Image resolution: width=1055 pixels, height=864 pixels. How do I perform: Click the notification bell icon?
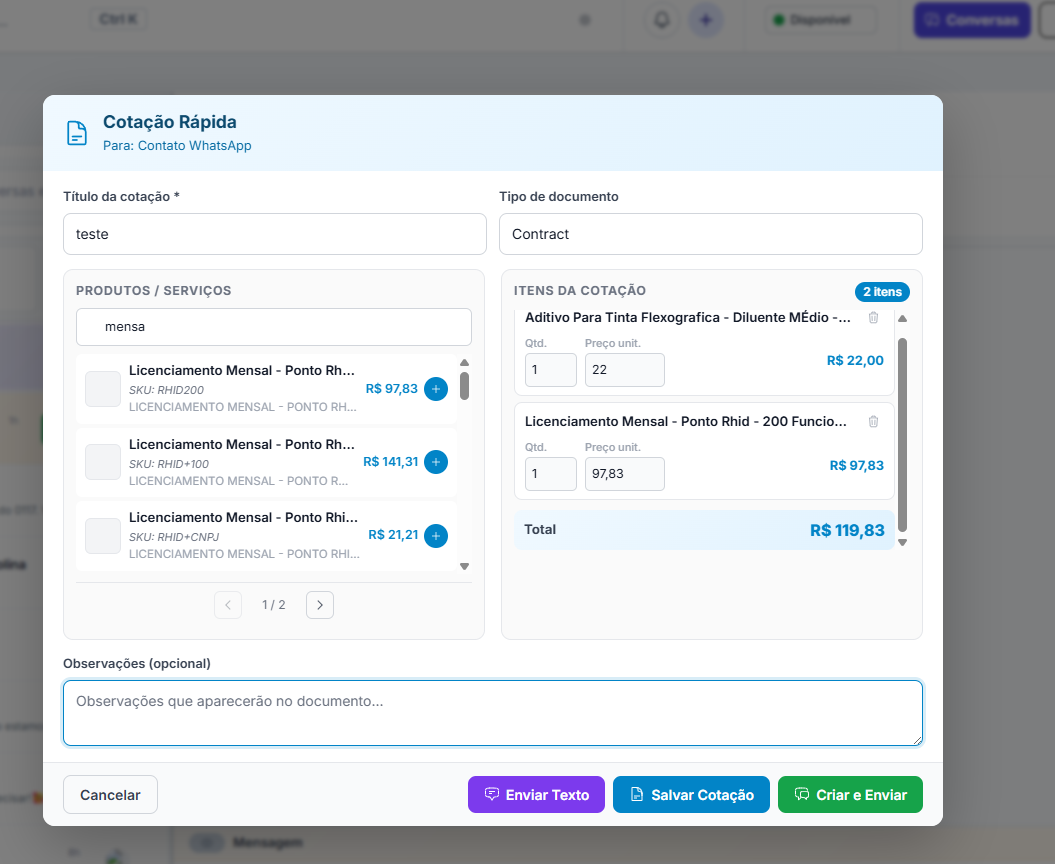(661, 20)
